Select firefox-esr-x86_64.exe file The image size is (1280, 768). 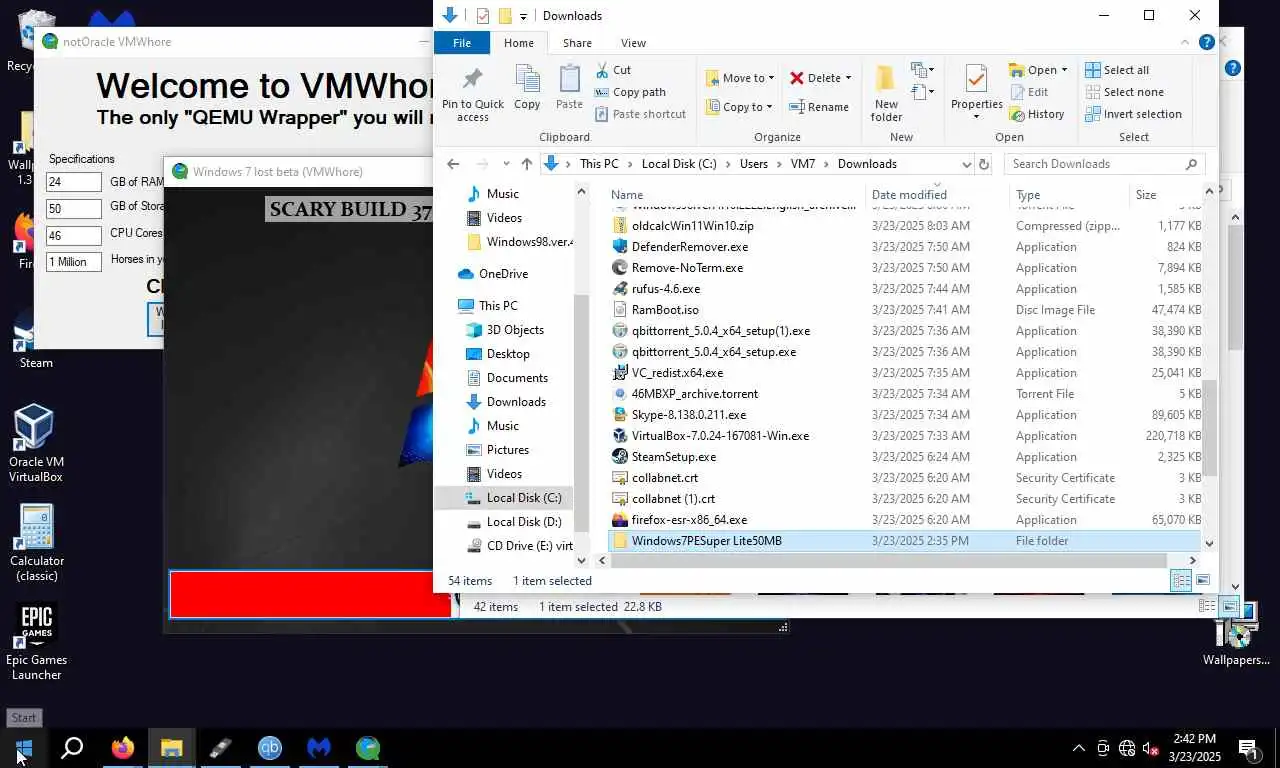(689, 520)
